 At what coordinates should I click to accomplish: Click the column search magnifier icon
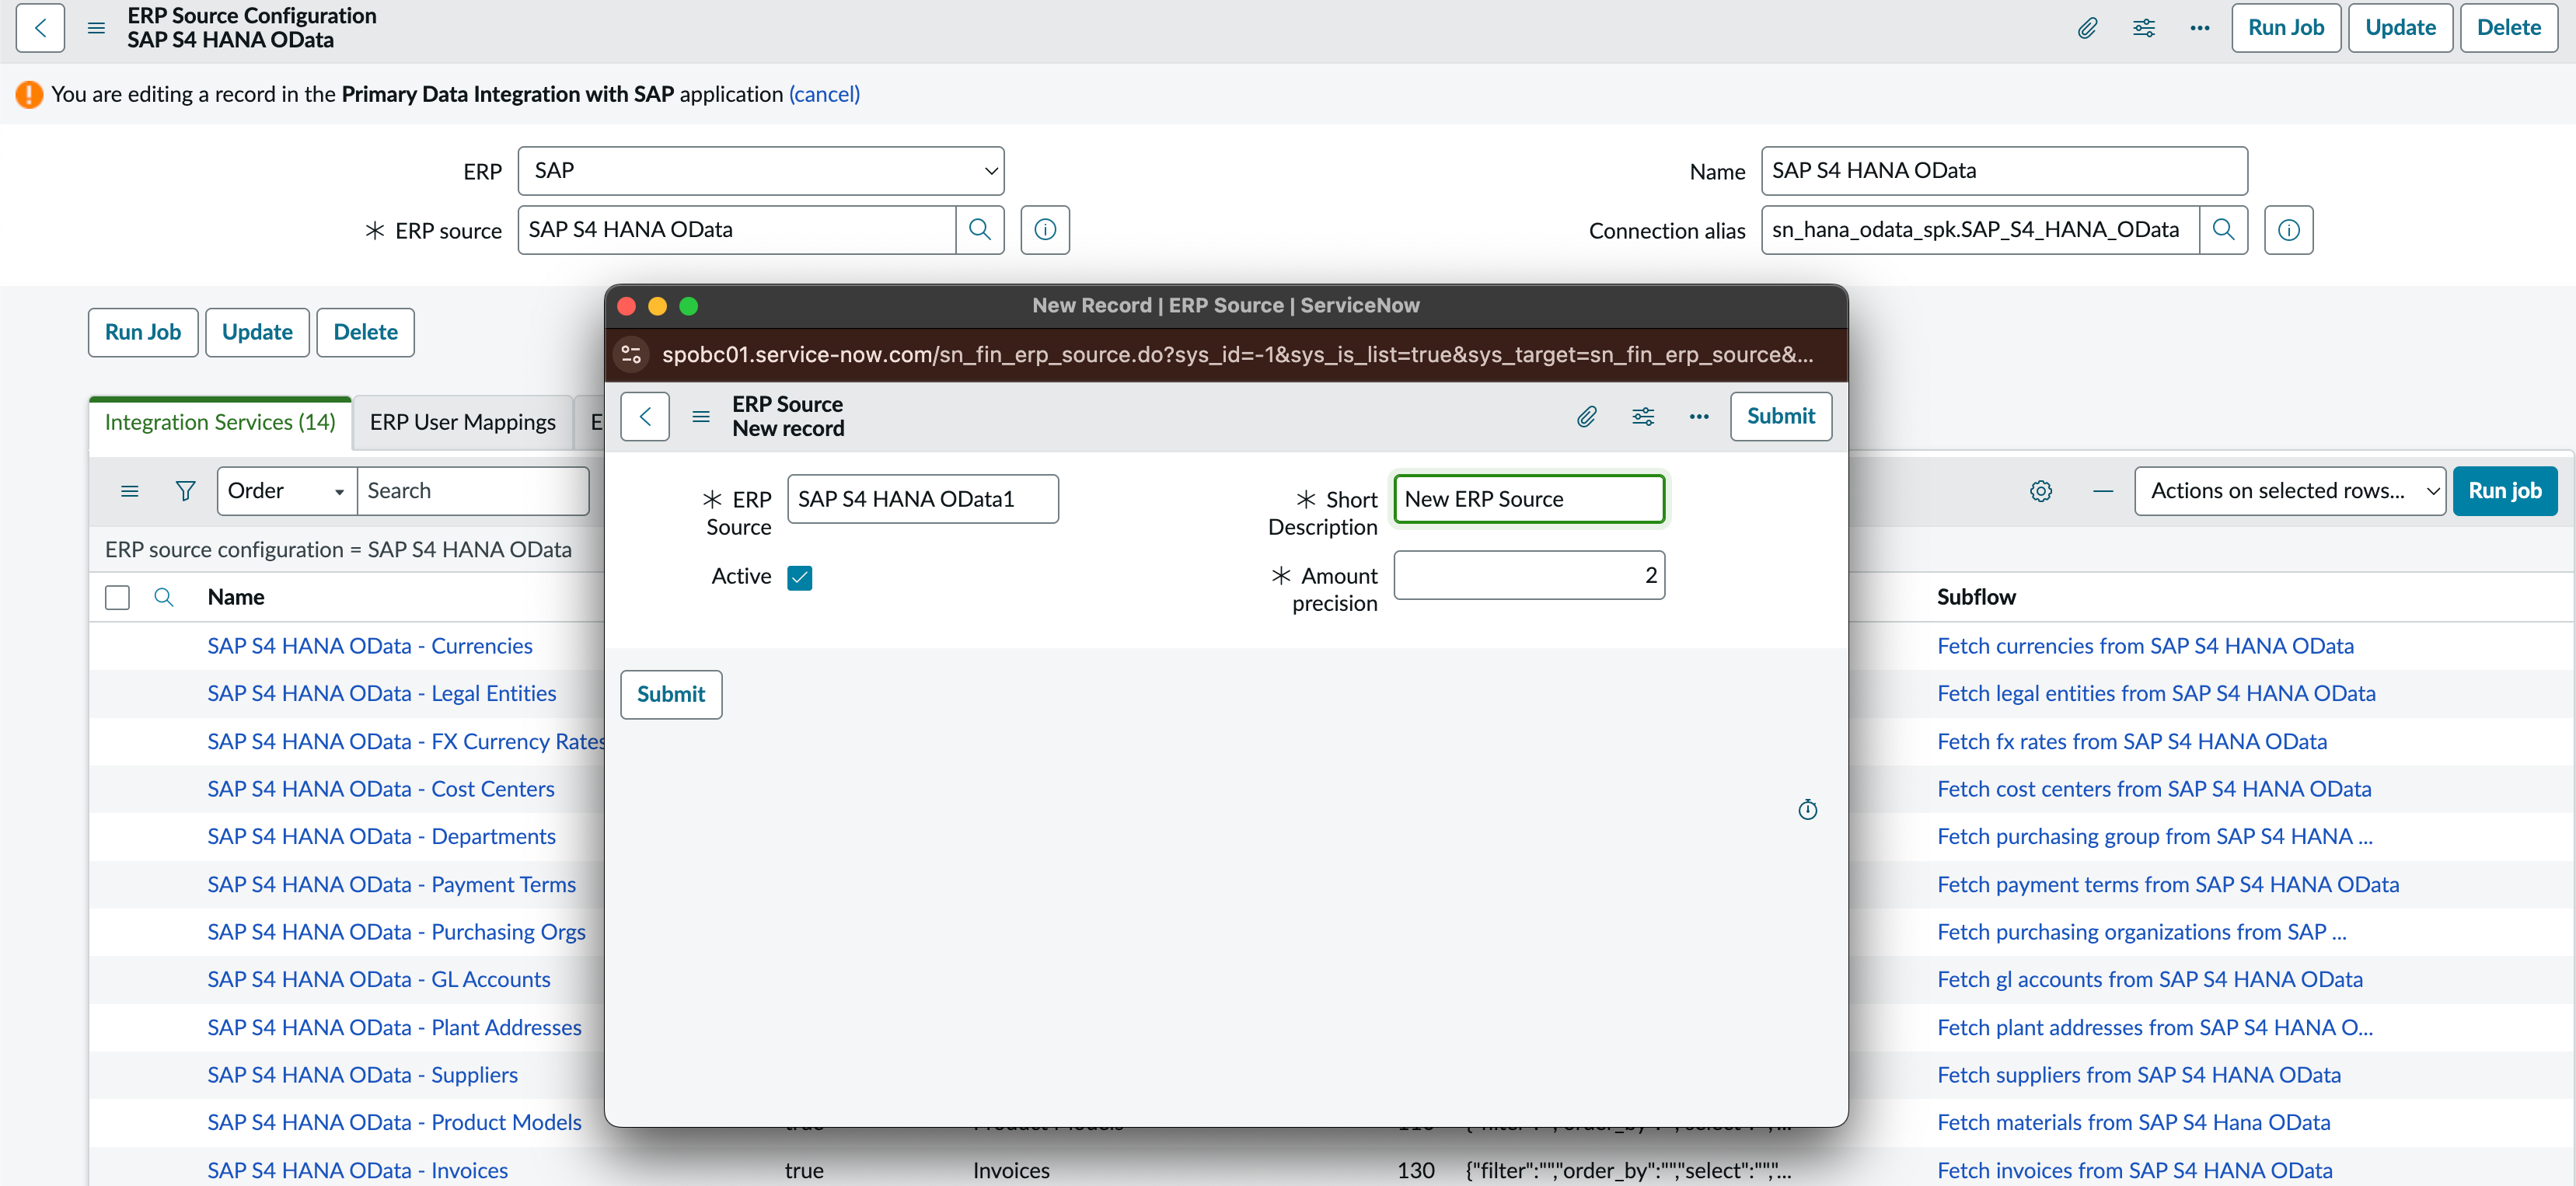click(x=164, y=597)
